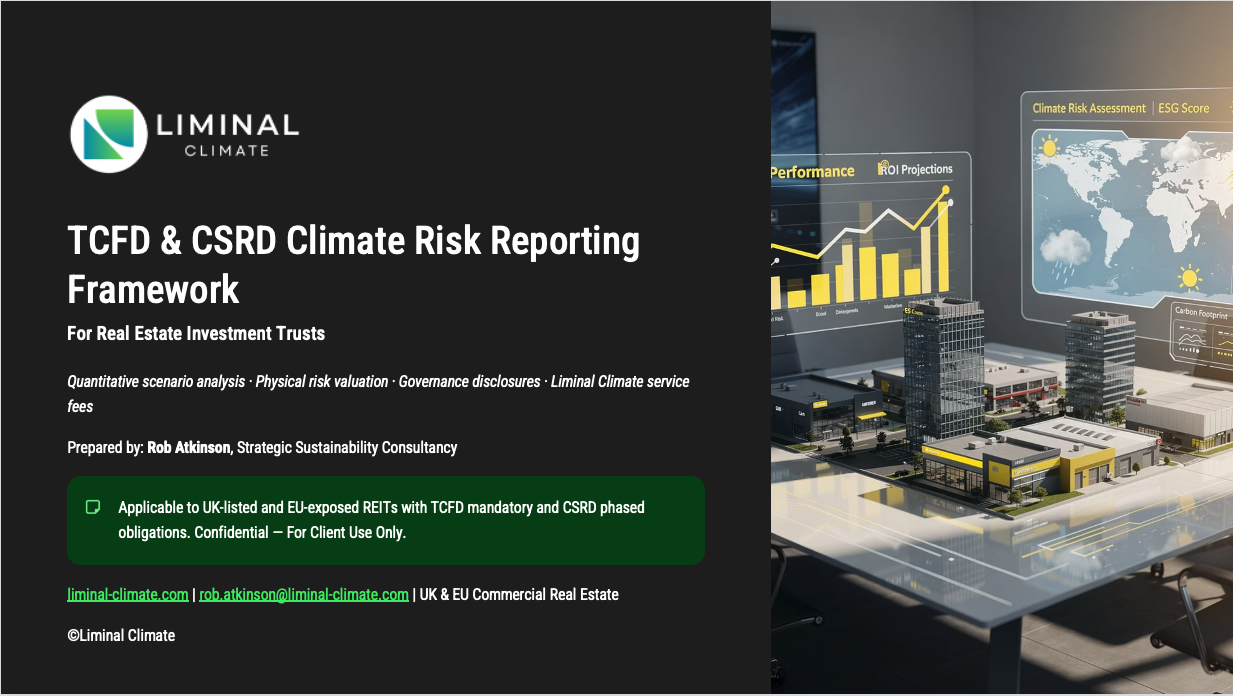Click the note icon in green callout
The height and width of the screenshot is (696, 1233).
point(93,507)
